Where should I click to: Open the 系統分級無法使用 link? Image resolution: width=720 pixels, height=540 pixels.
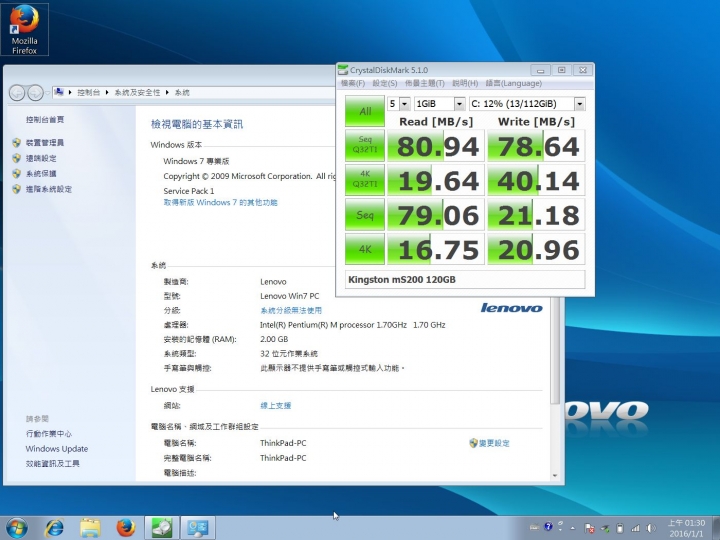(x=291, y=310)
